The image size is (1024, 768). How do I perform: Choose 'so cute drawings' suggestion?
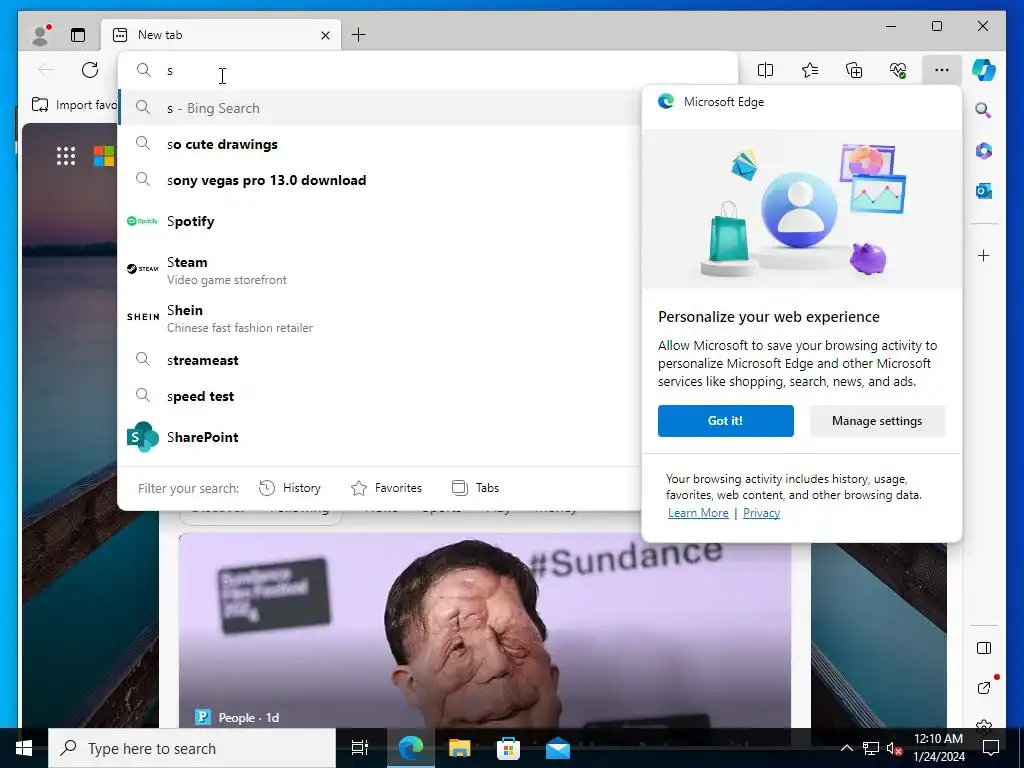379,144
